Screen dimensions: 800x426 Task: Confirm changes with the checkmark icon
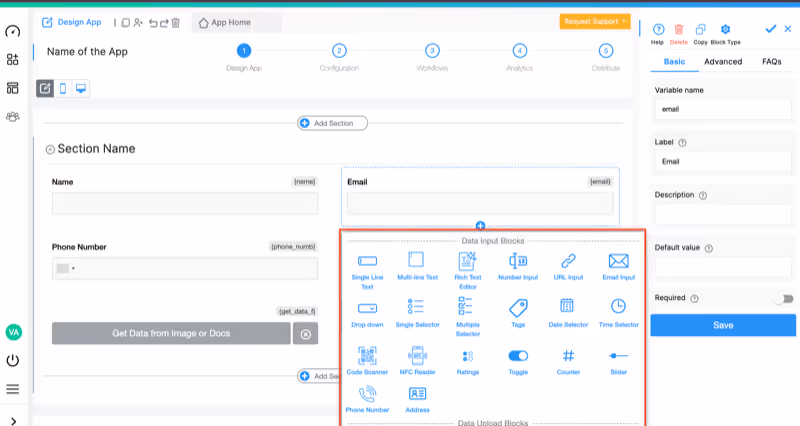pos(770,29)
